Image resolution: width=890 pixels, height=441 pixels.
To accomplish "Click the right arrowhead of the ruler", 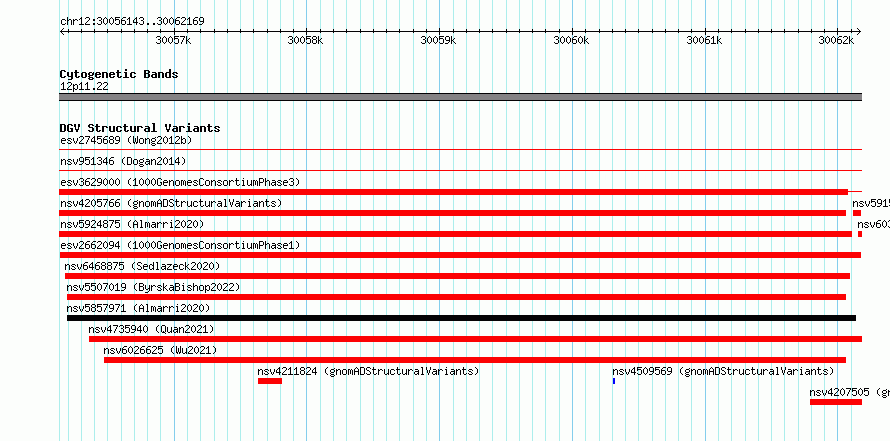I will [858, 31].
